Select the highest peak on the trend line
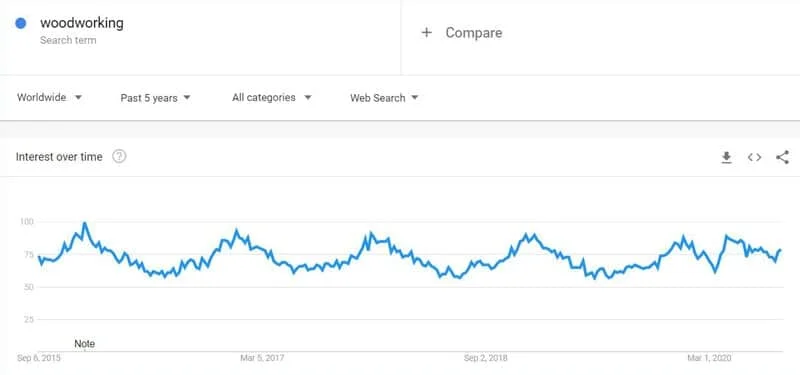Screen dimensions: 800x375 pos(85,223)
